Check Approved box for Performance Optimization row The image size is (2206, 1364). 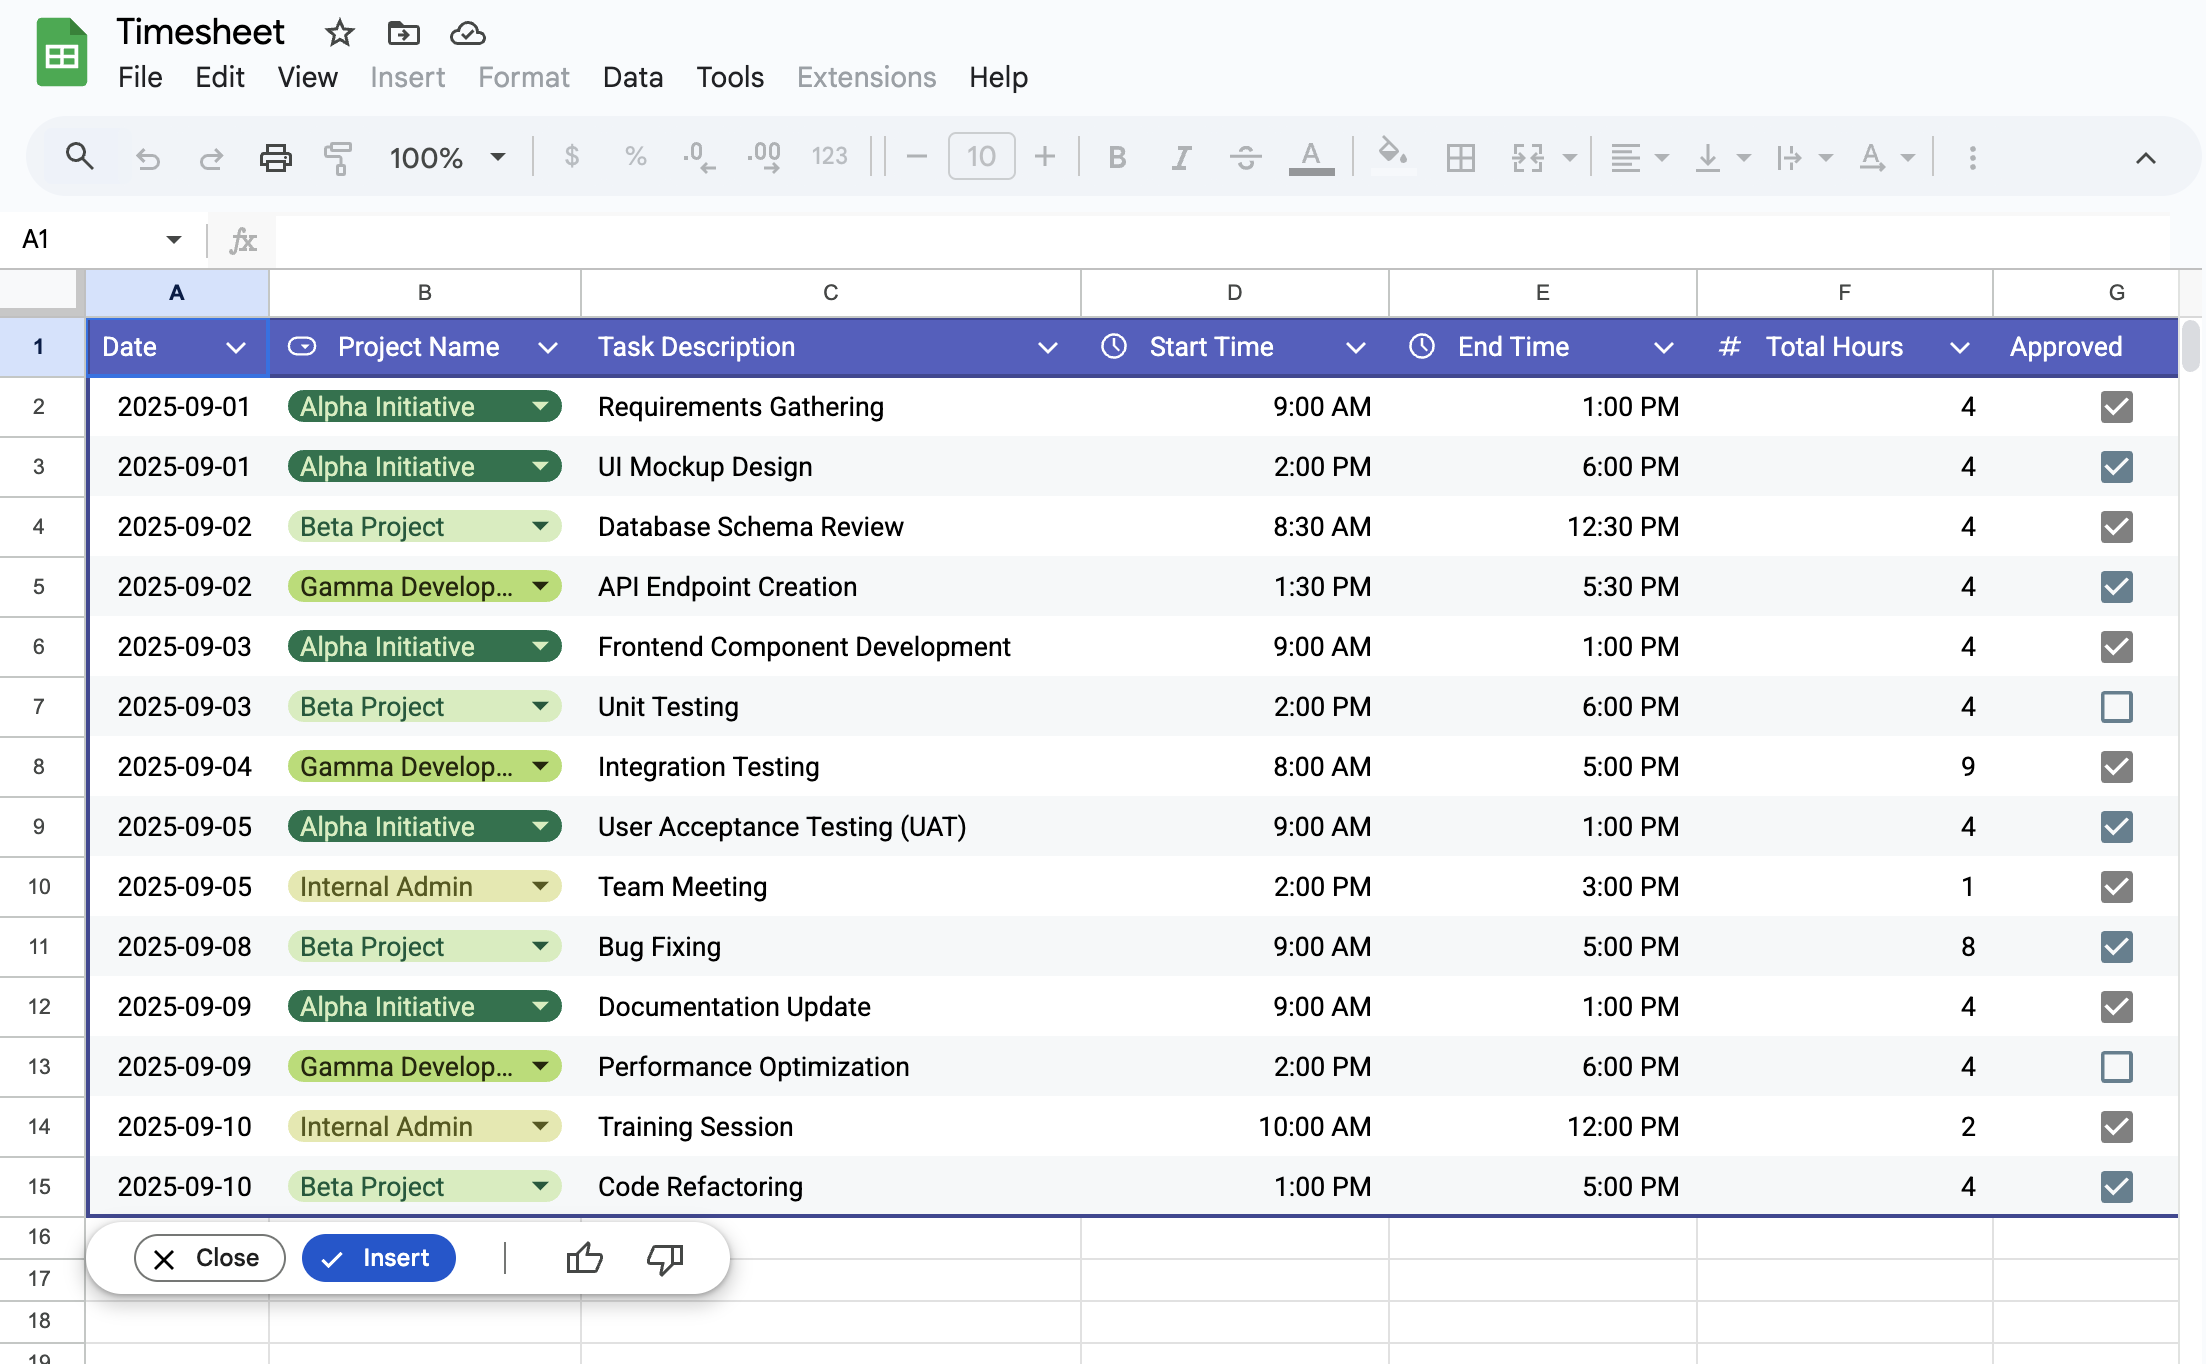point(2116,1067)
